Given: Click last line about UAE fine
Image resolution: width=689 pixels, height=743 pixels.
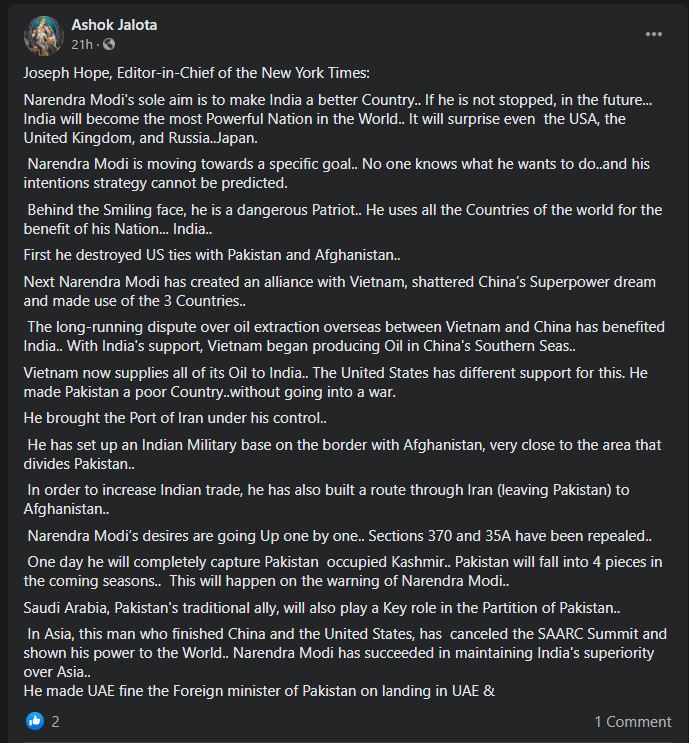Looking at the screenshot, I should (259, 691).
